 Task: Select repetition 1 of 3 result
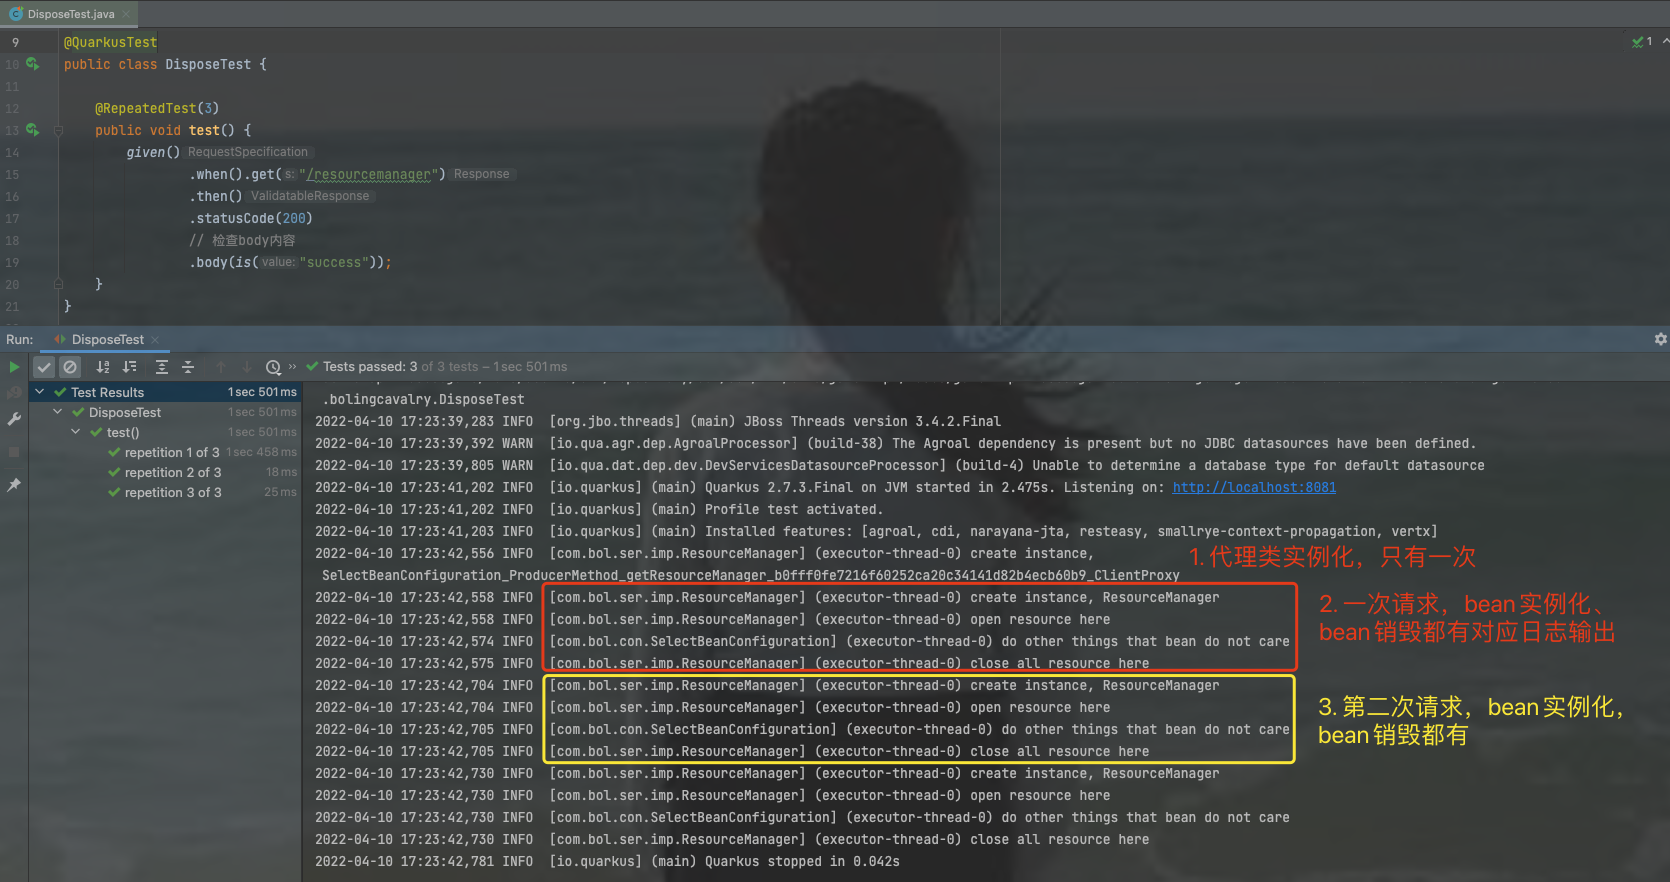tap(173, 452)
